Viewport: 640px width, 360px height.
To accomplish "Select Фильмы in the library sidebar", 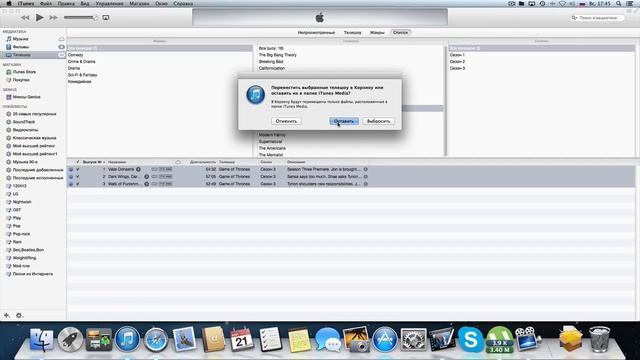I will (x=20, y=47).
